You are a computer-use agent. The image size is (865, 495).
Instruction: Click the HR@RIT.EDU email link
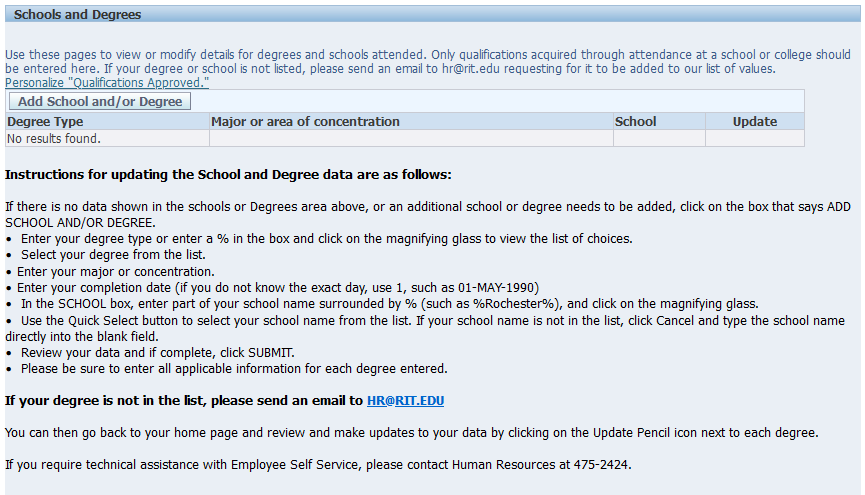pos(405,401)
